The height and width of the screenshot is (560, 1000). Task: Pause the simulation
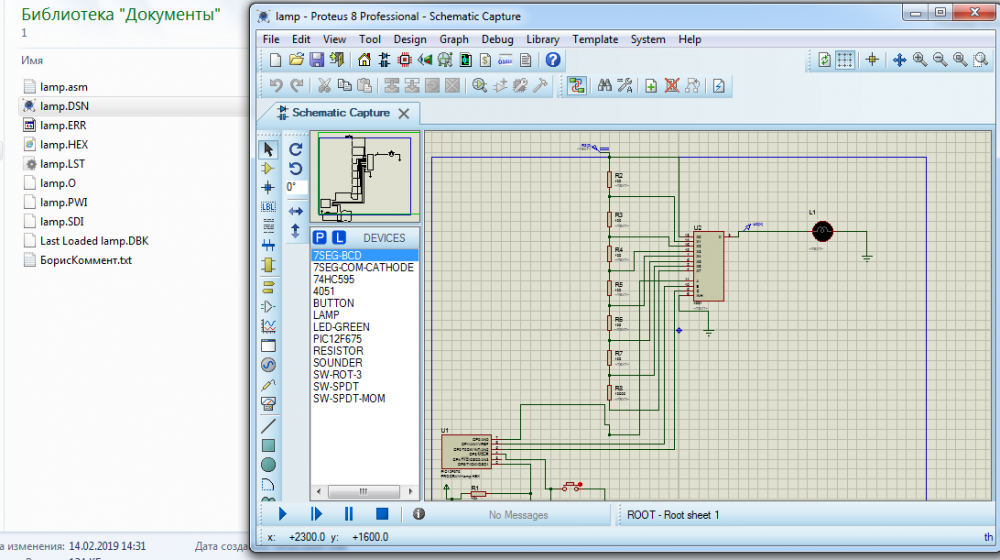point(349,514)
